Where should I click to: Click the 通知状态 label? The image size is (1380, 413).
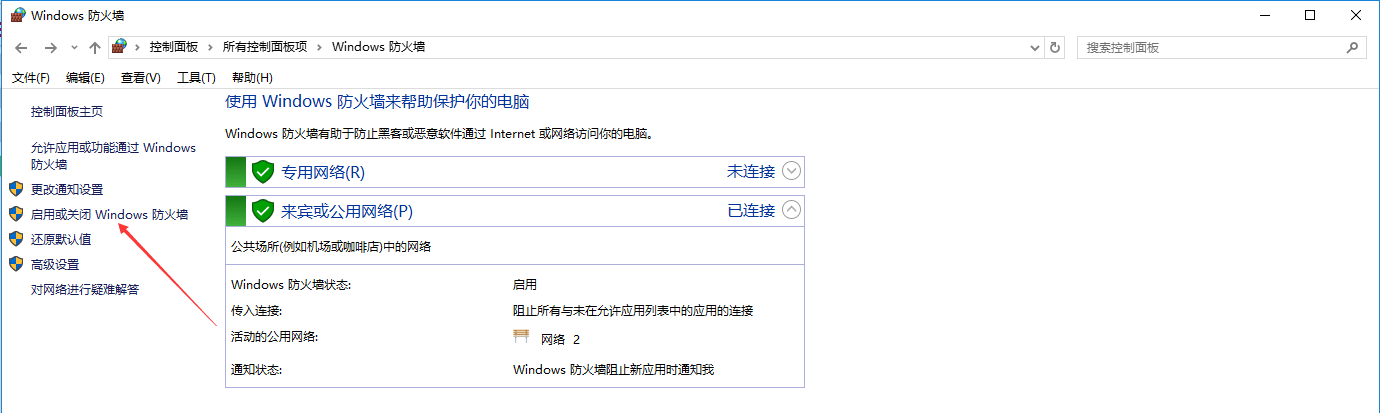pyautogui.click(x=256, y=370)
